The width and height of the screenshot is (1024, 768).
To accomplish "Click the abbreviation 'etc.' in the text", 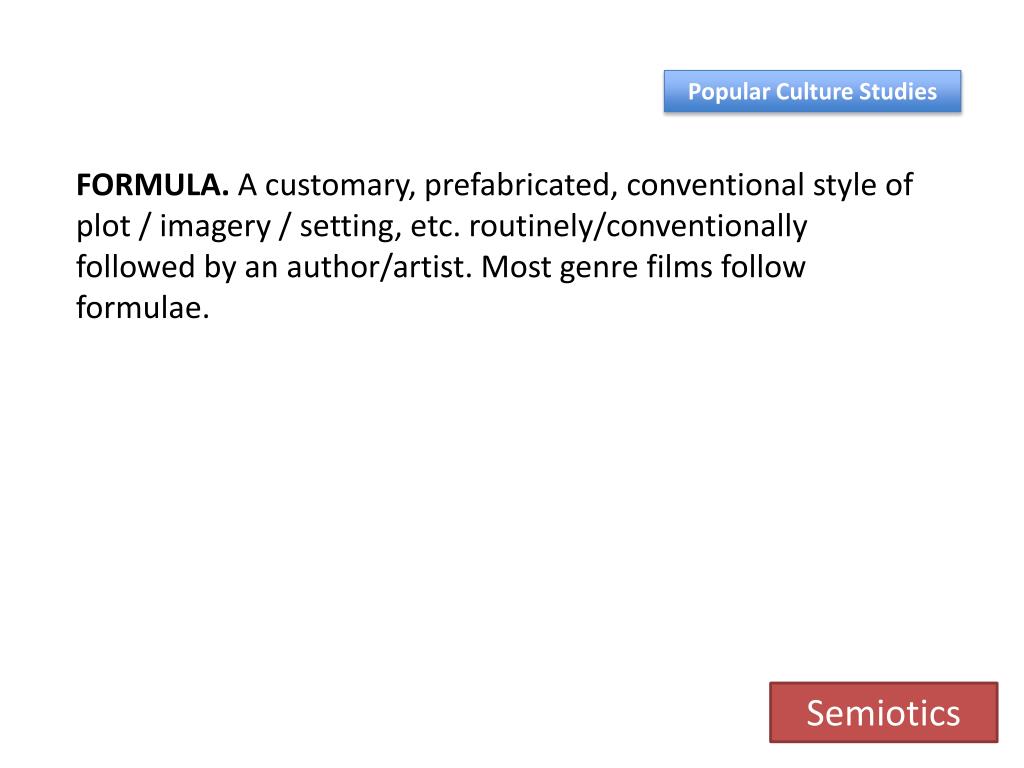I will 436,227.
